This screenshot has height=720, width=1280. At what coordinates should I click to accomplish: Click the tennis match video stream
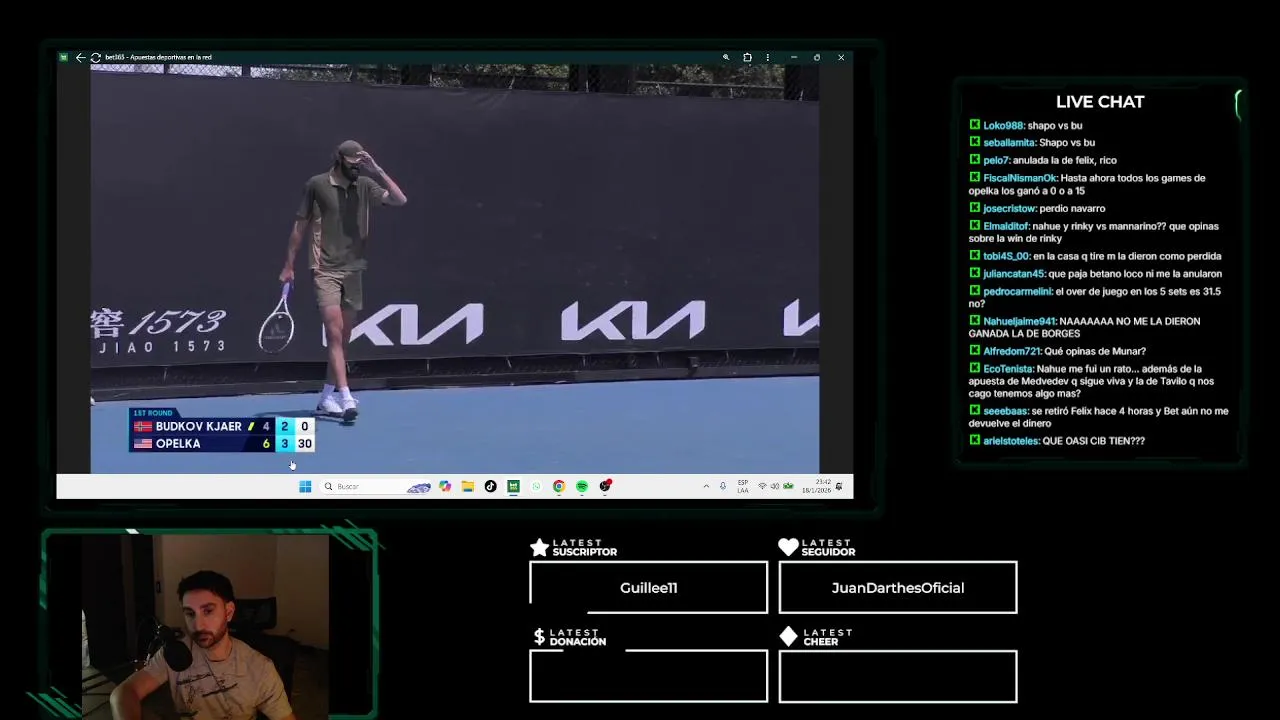[455, 268]
